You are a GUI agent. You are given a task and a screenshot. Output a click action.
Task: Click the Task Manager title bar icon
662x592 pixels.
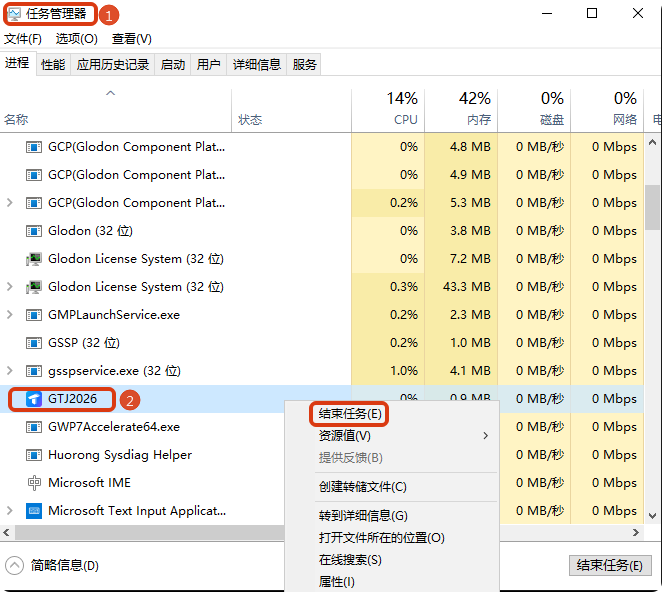[14, 14]
